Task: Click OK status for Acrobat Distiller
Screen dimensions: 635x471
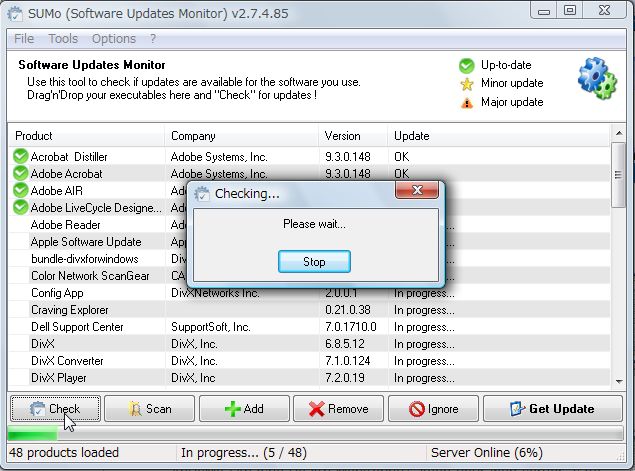Action: coord(401,157)
